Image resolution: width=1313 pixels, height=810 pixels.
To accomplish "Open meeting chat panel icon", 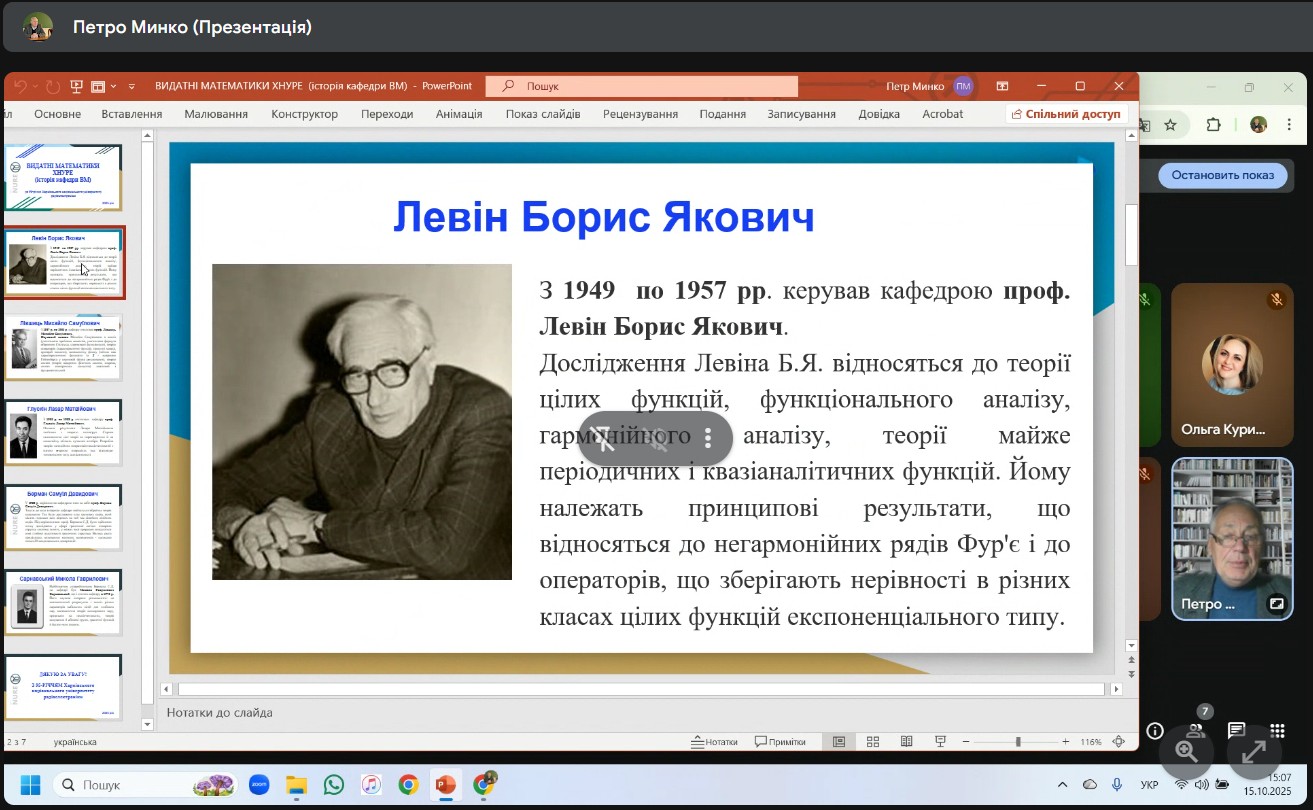I will [1236, 731].
